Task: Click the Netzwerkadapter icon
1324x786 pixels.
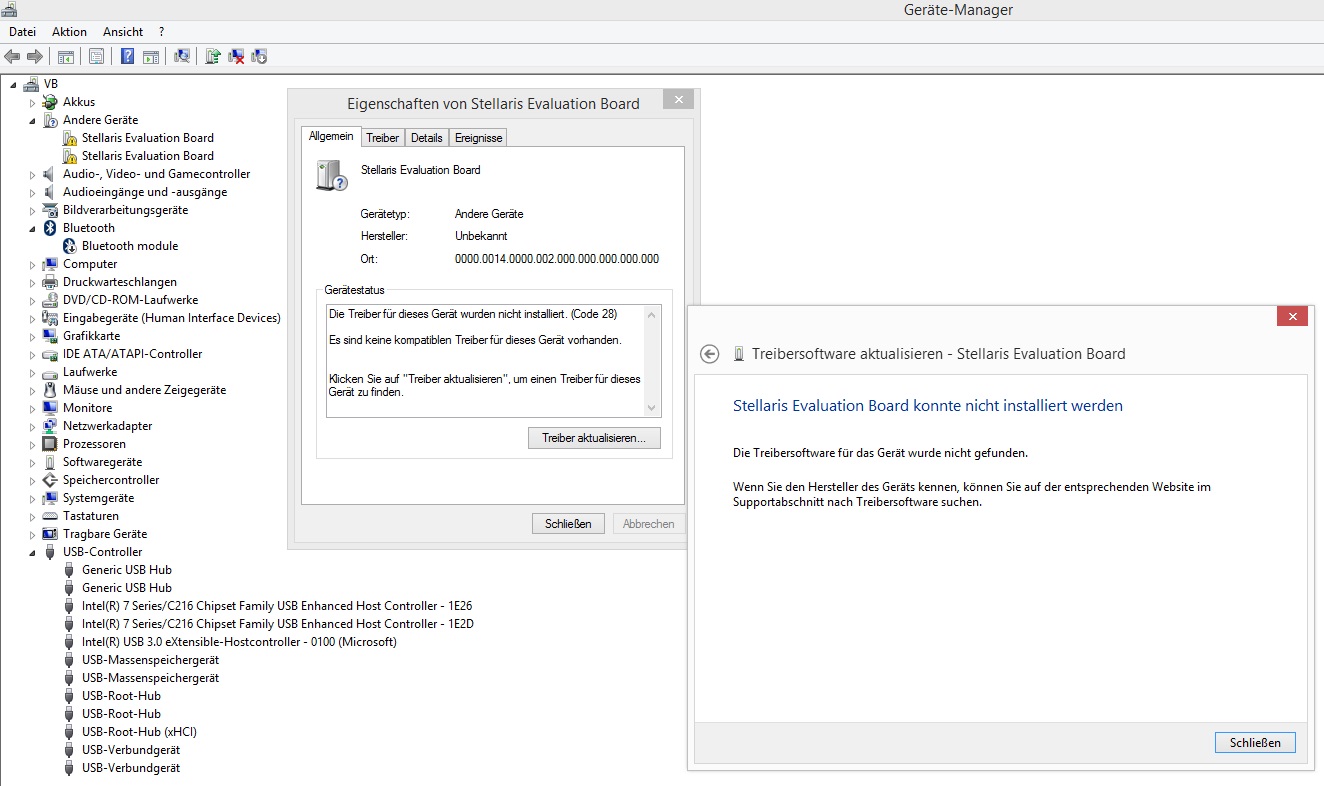Action: [51, 426]
